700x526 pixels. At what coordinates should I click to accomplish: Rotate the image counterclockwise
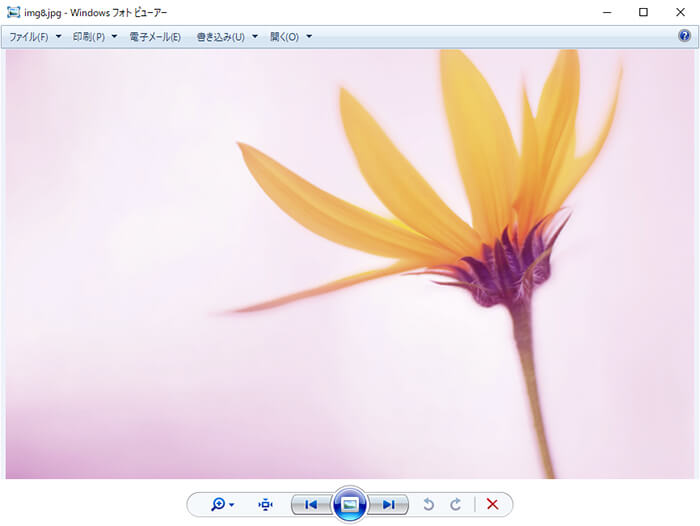(x=428, y=505)
